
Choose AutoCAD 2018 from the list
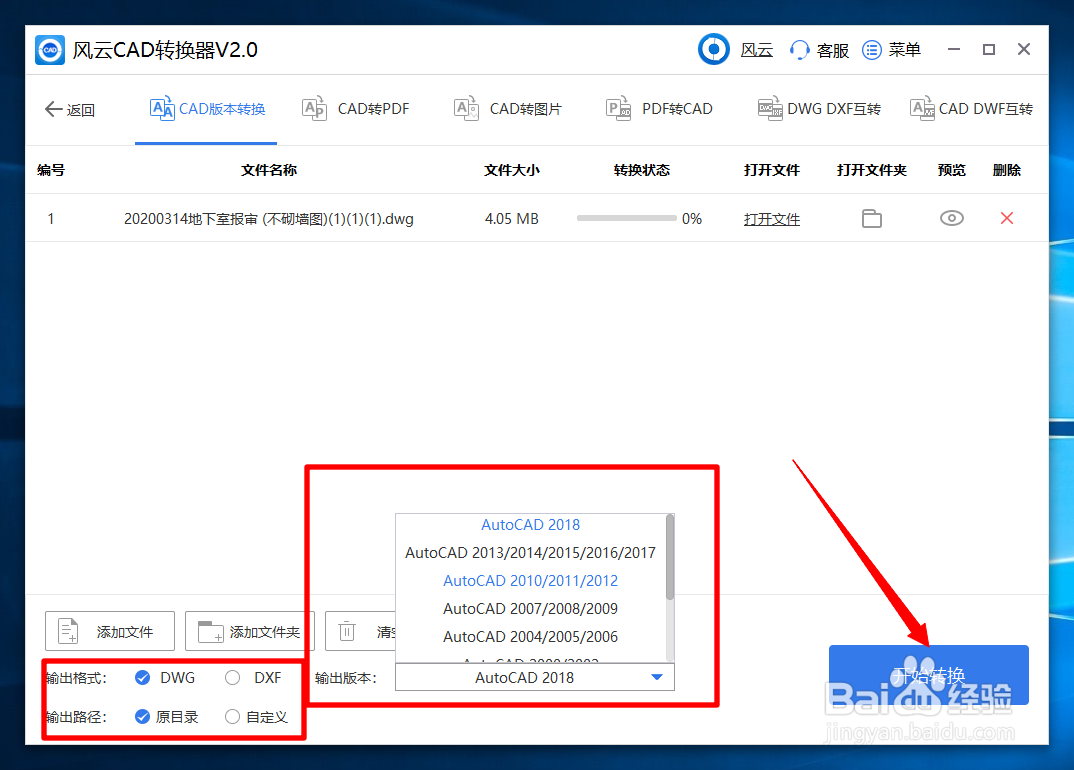[530, 525]
